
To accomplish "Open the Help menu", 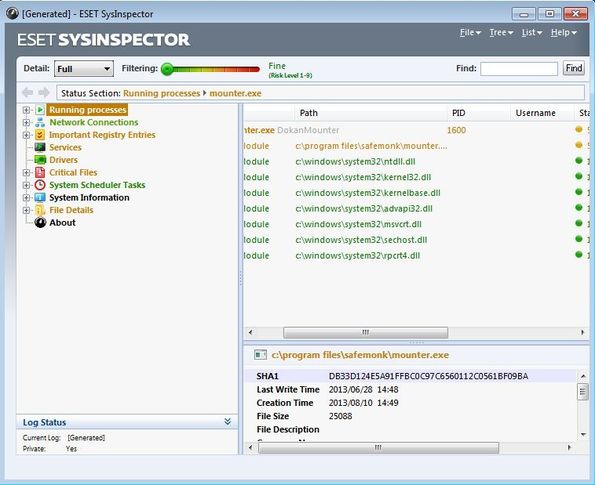I will pyautogui.click(x=564, y=33).
